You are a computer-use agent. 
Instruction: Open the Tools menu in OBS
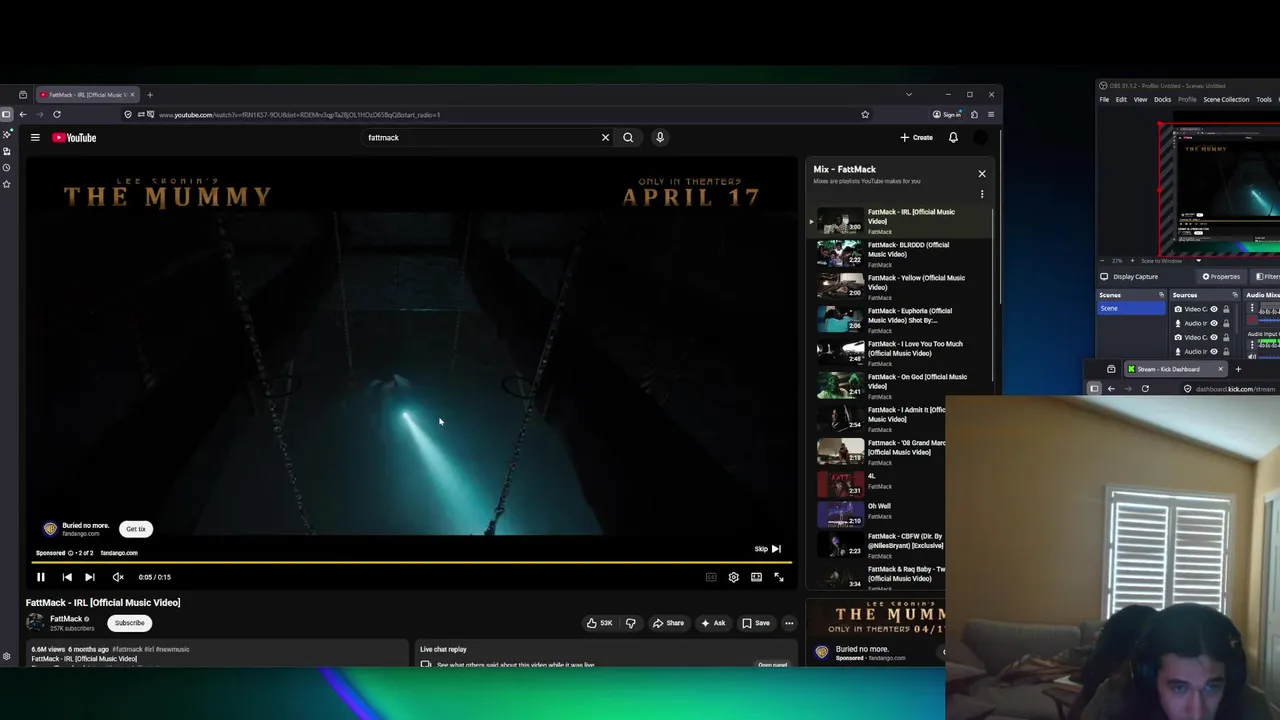1264,100
